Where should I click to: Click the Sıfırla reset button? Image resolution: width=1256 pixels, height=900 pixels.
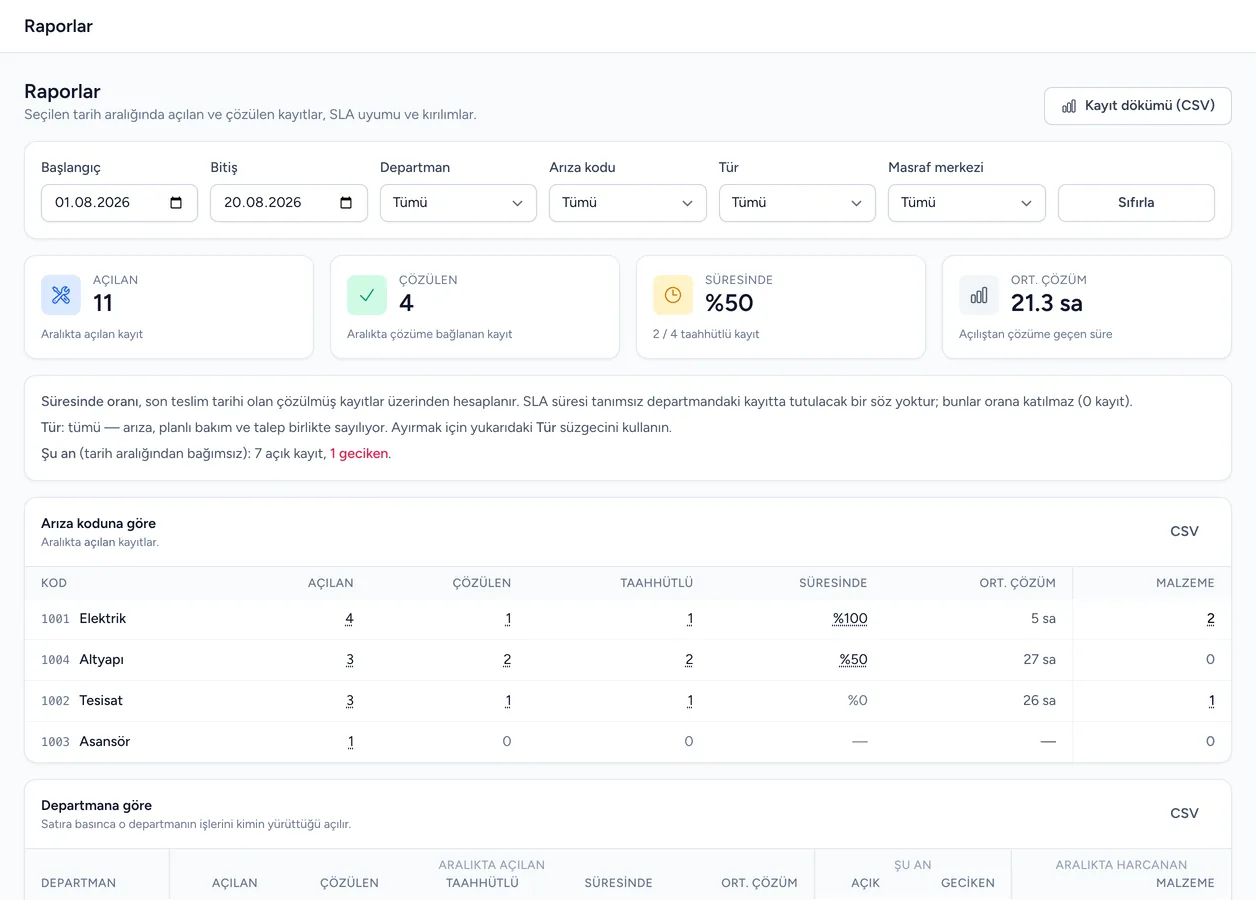(x=1136, y=203)
